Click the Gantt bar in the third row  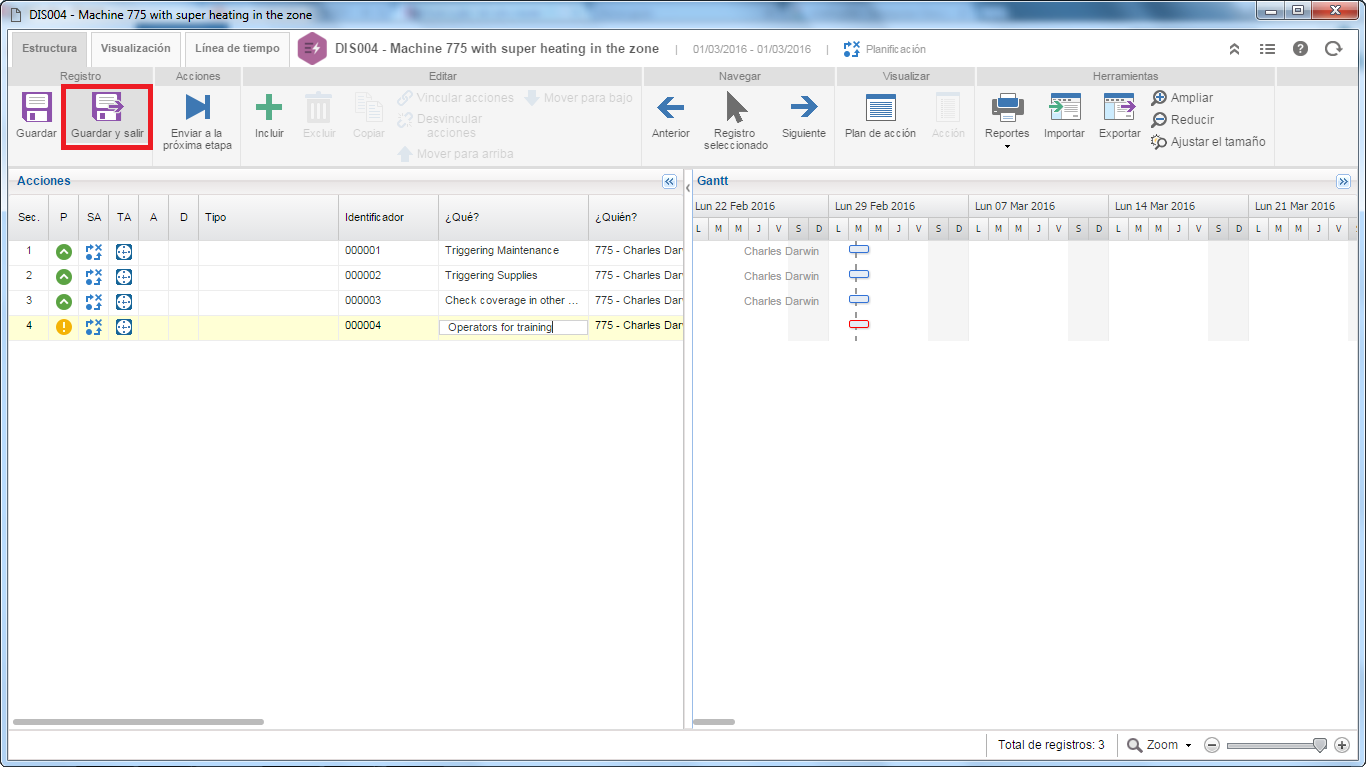click(x=859, y=299)
